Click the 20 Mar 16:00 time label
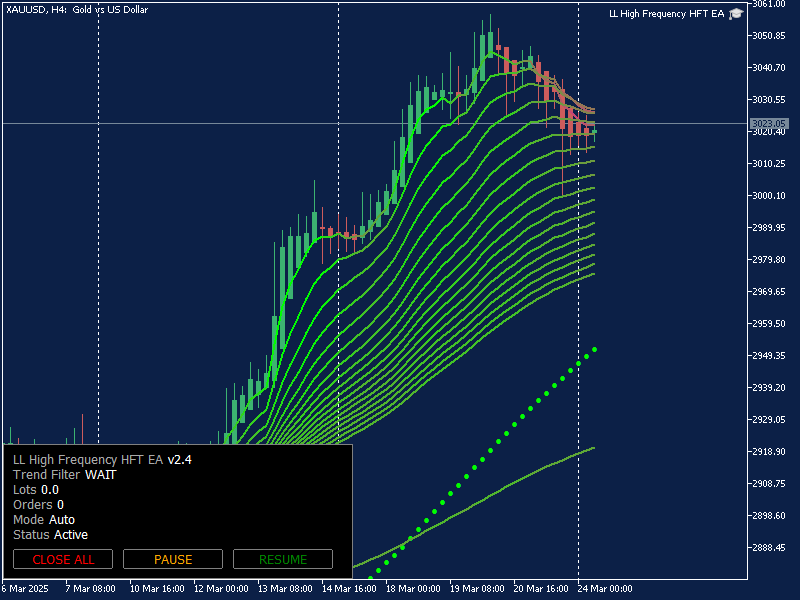Viewport: 800px width, 600px height. click(x=541, y=588)
